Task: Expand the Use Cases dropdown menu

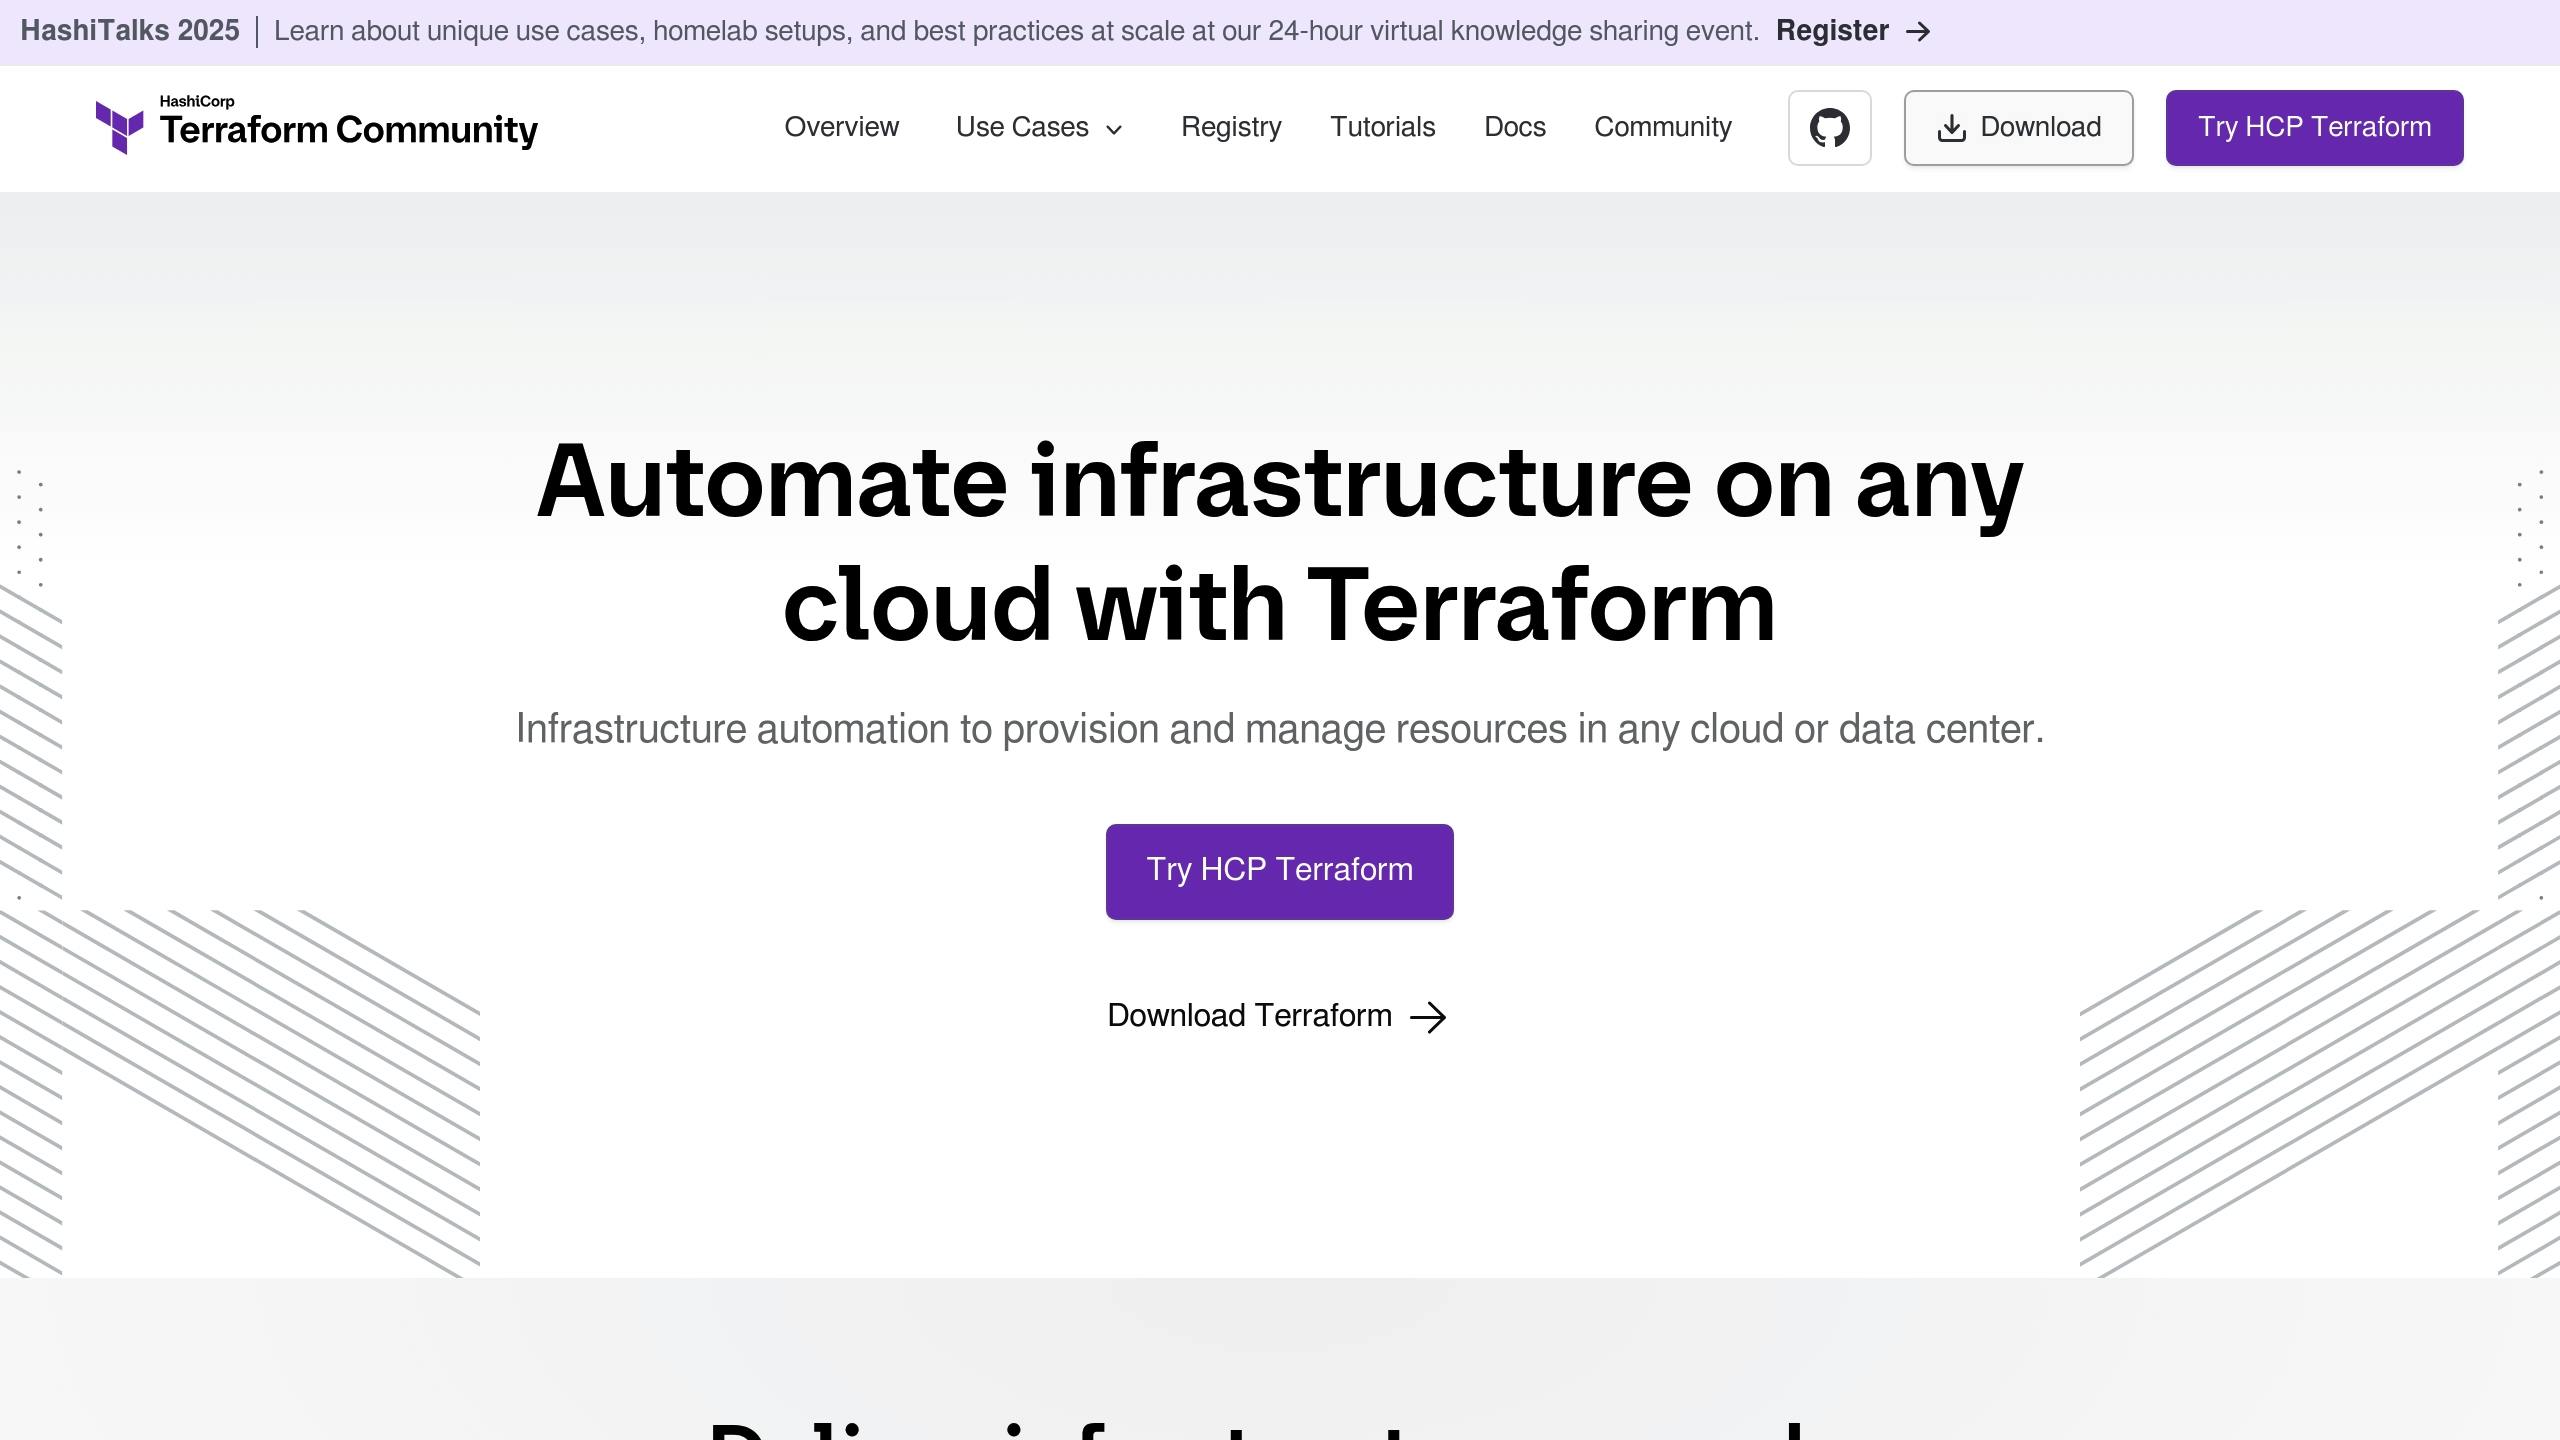Action: [1039, 127]
